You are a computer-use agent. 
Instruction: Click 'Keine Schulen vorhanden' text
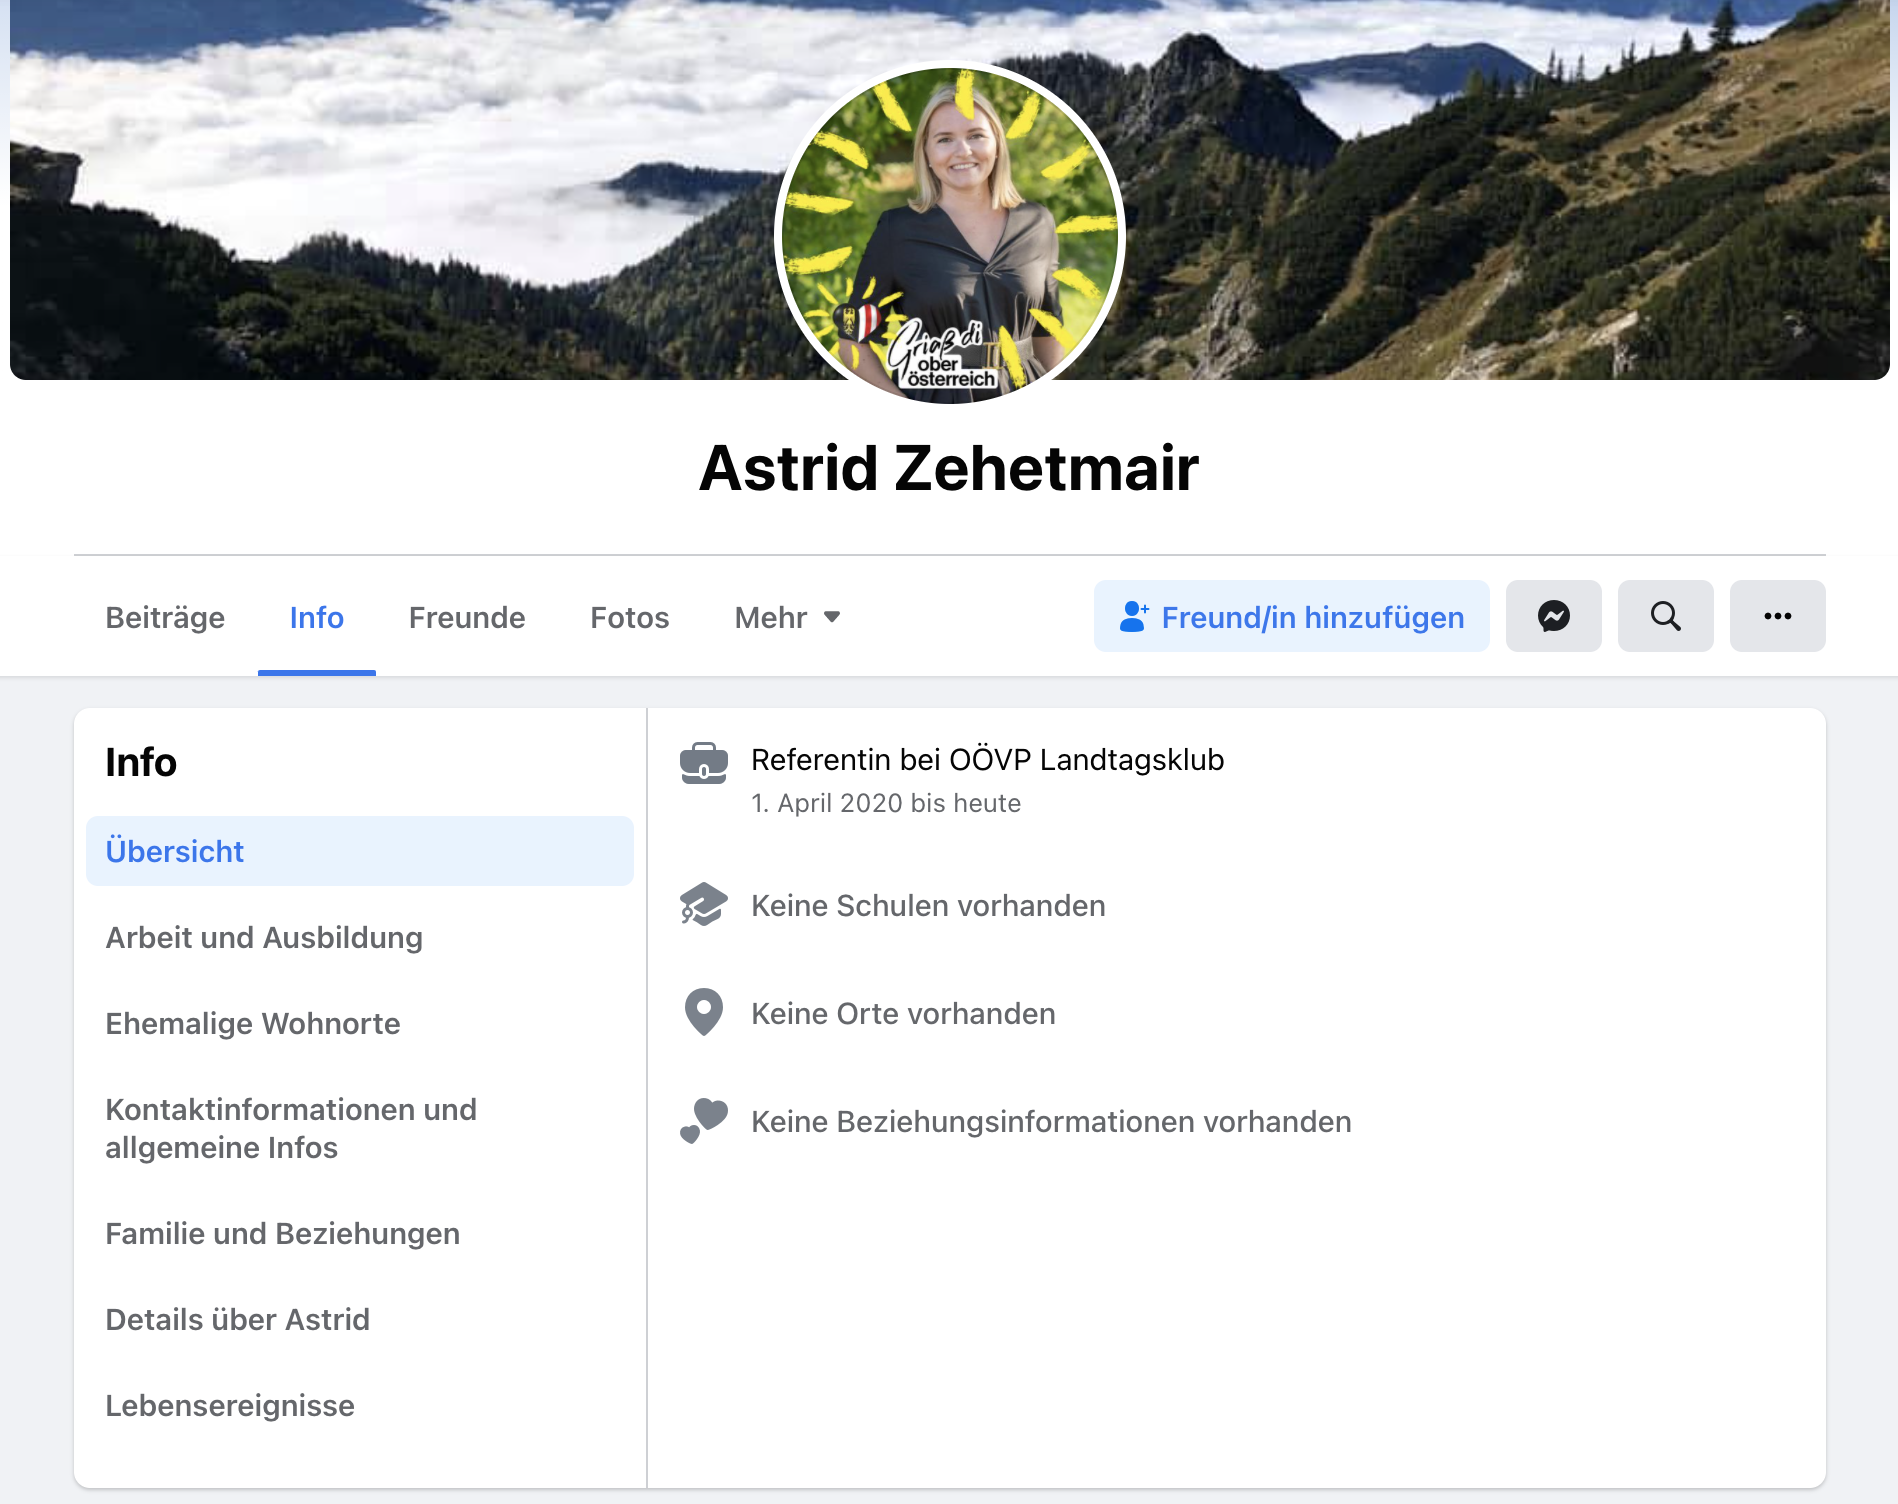(x=928, y=905)
